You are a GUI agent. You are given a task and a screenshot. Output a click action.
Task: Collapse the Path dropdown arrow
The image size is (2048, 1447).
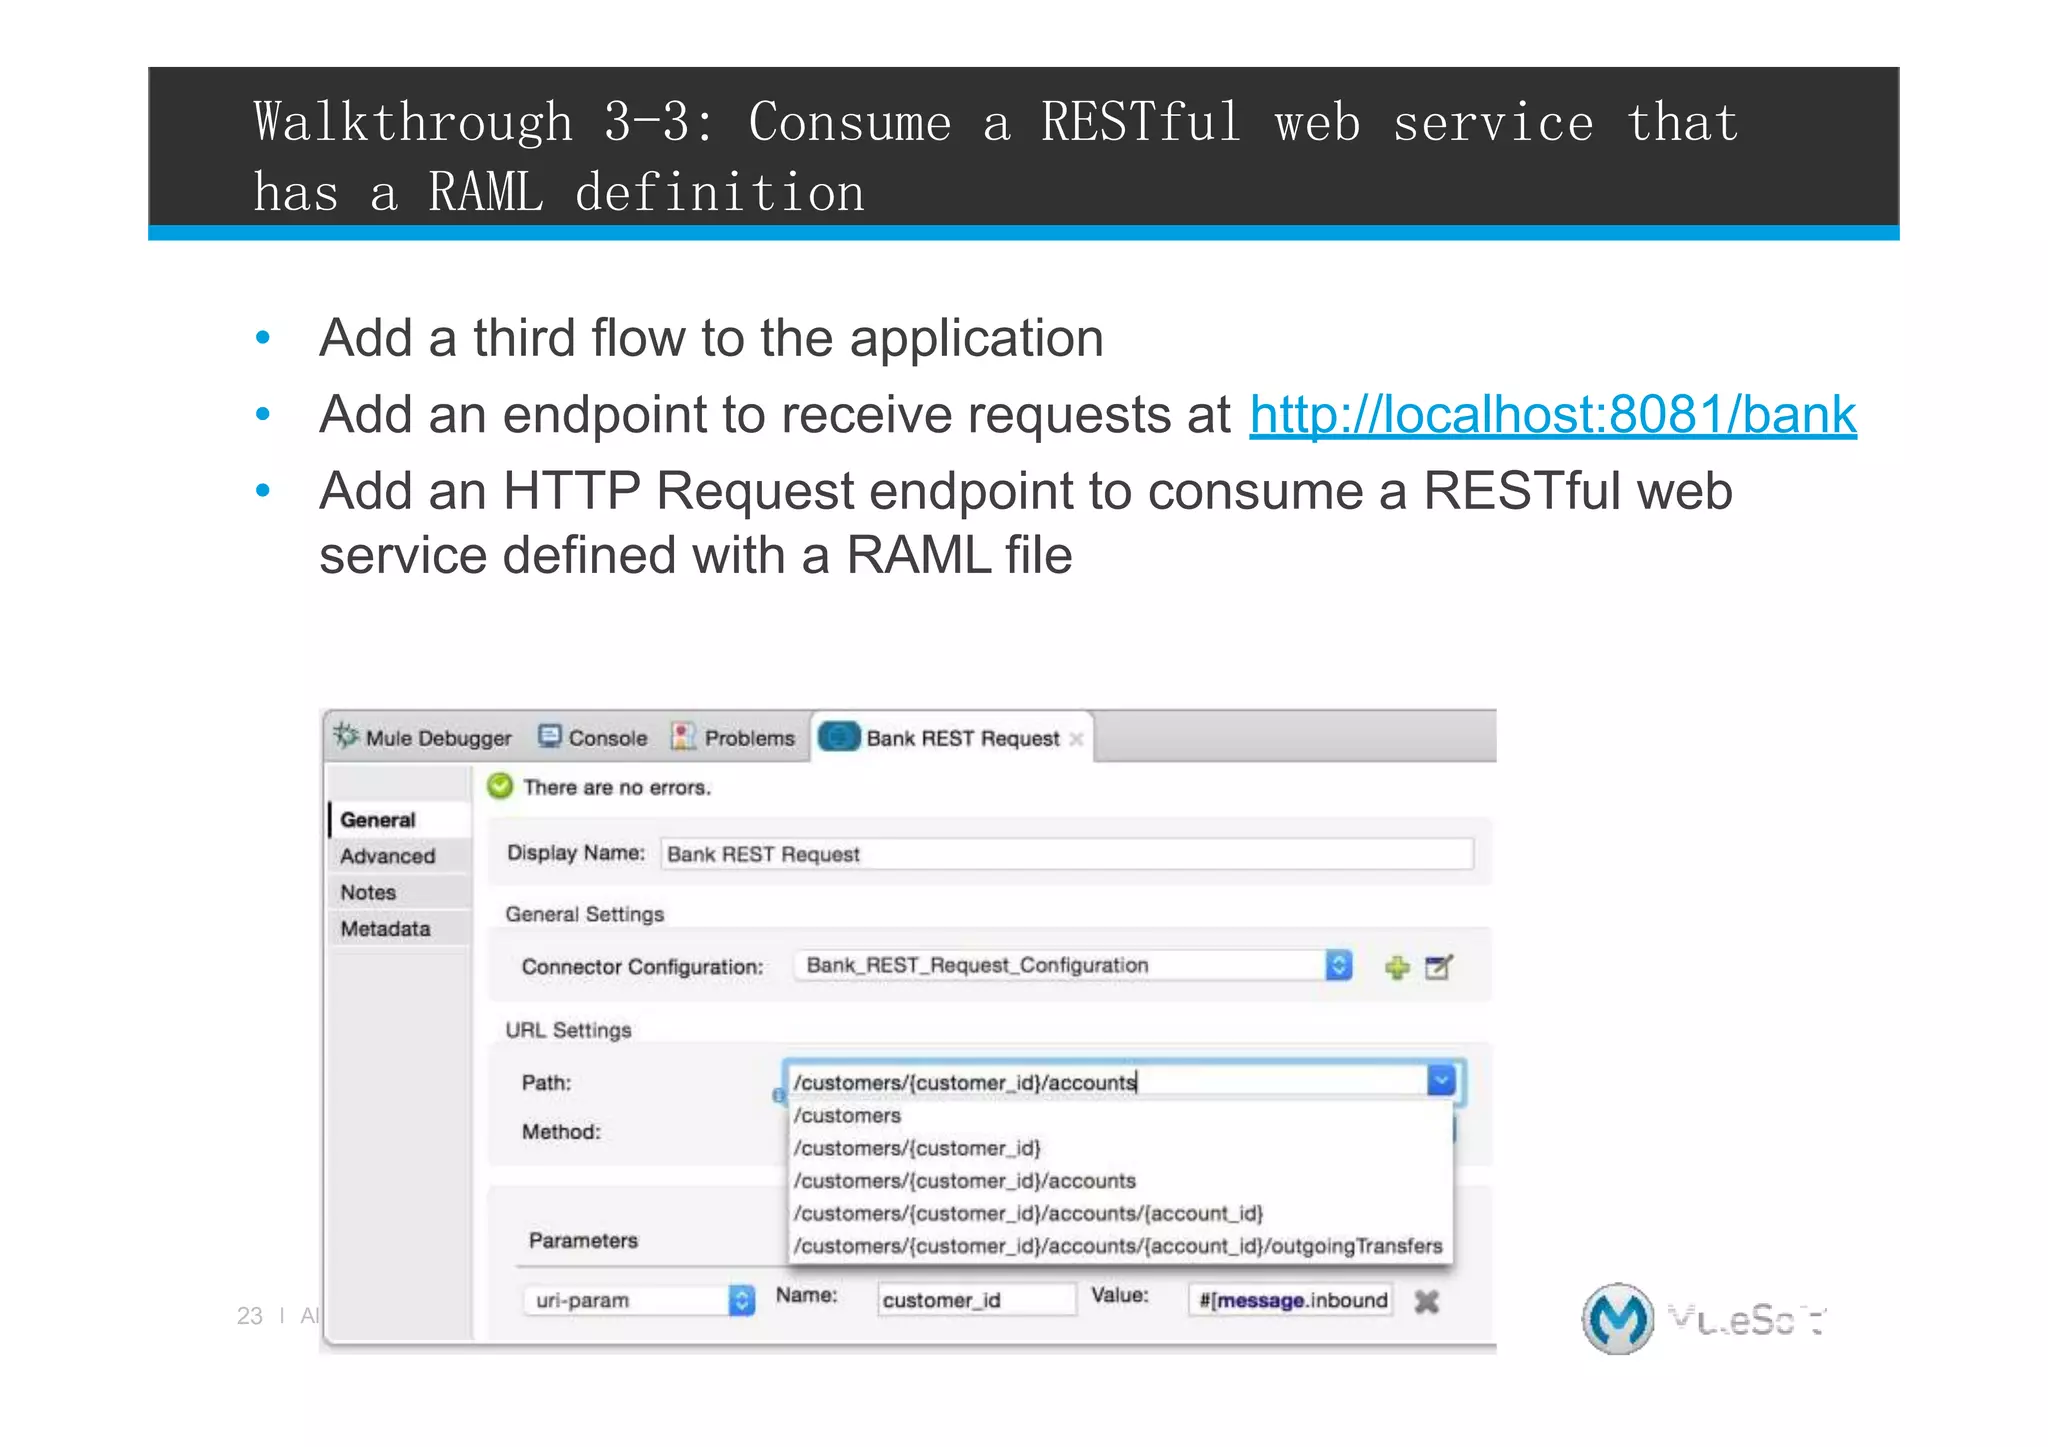click(x=1441, y=1081)
